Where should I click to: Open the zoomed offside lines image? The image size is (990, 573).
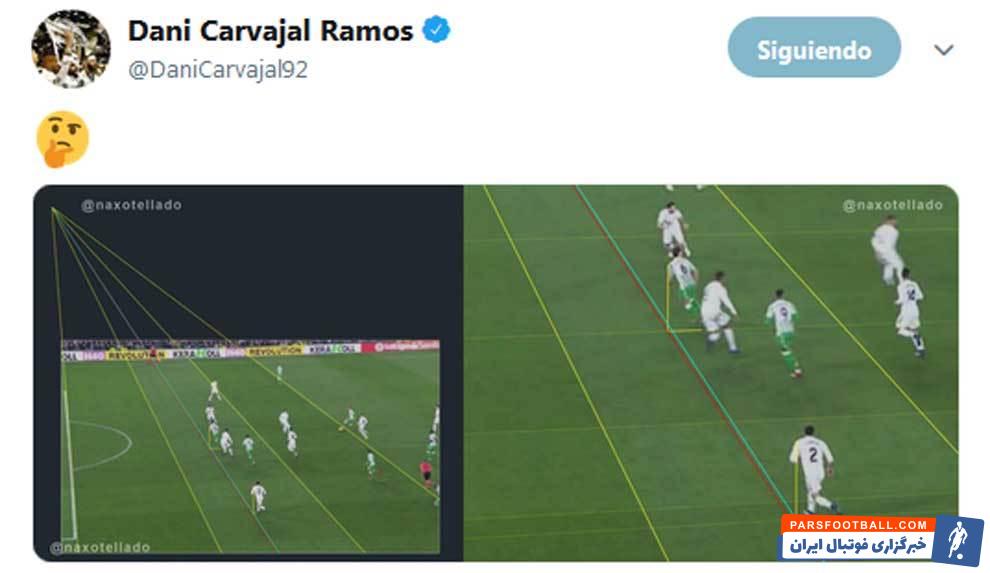(x=711, y=372)
